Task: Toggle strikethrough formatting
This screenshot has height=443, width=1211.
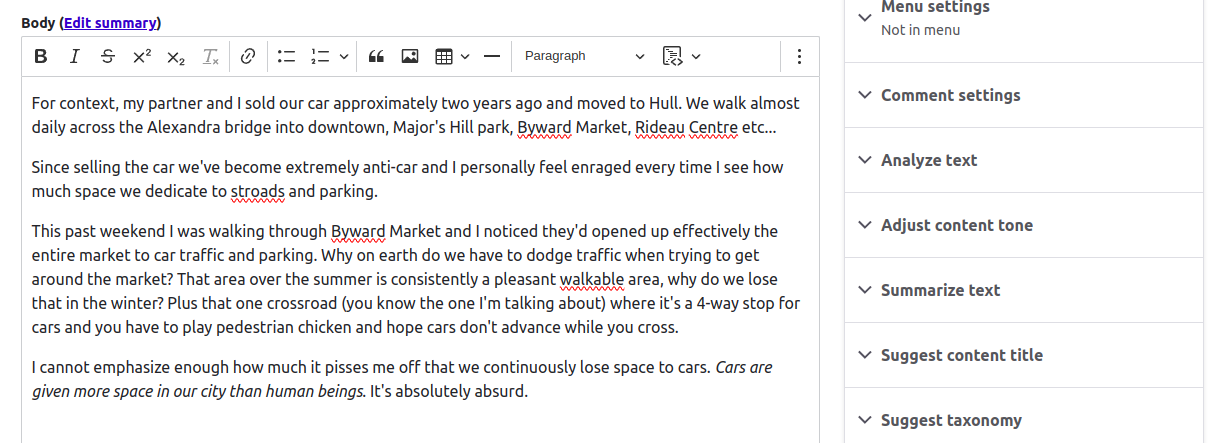Action: point(108,57)
